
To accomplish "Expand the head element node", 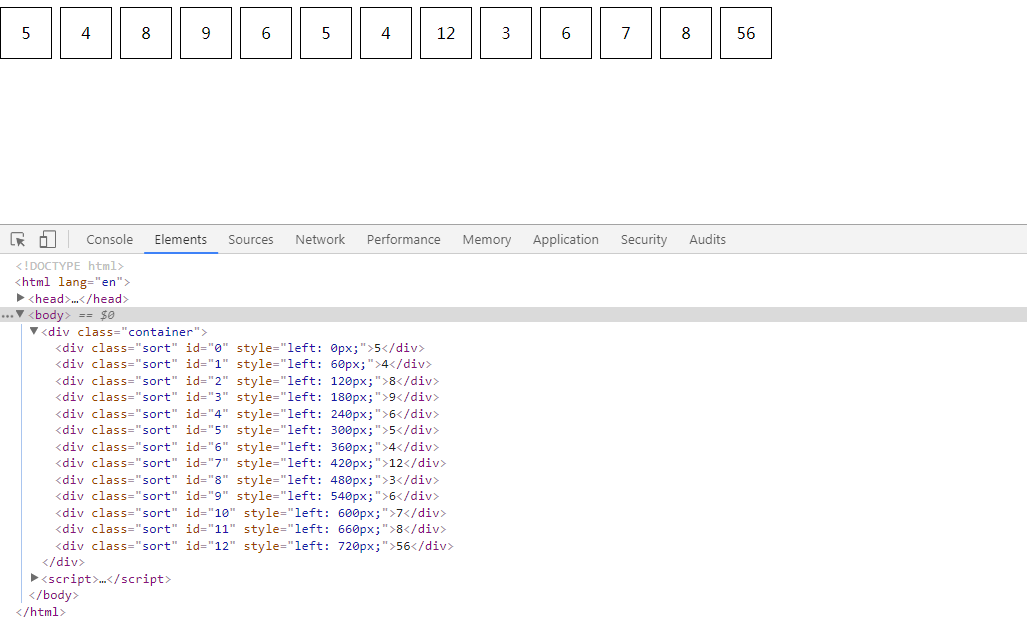I will (20, 298).
